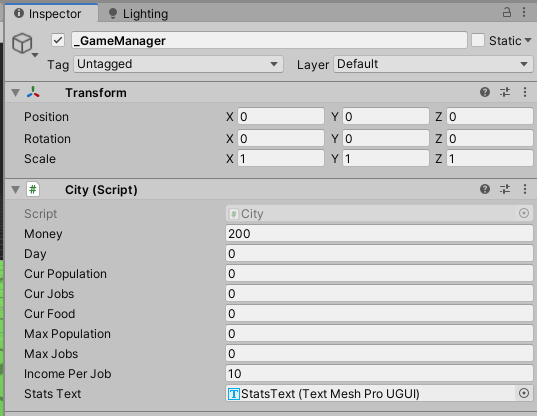Click the City (Script) header title

point(101,190)
